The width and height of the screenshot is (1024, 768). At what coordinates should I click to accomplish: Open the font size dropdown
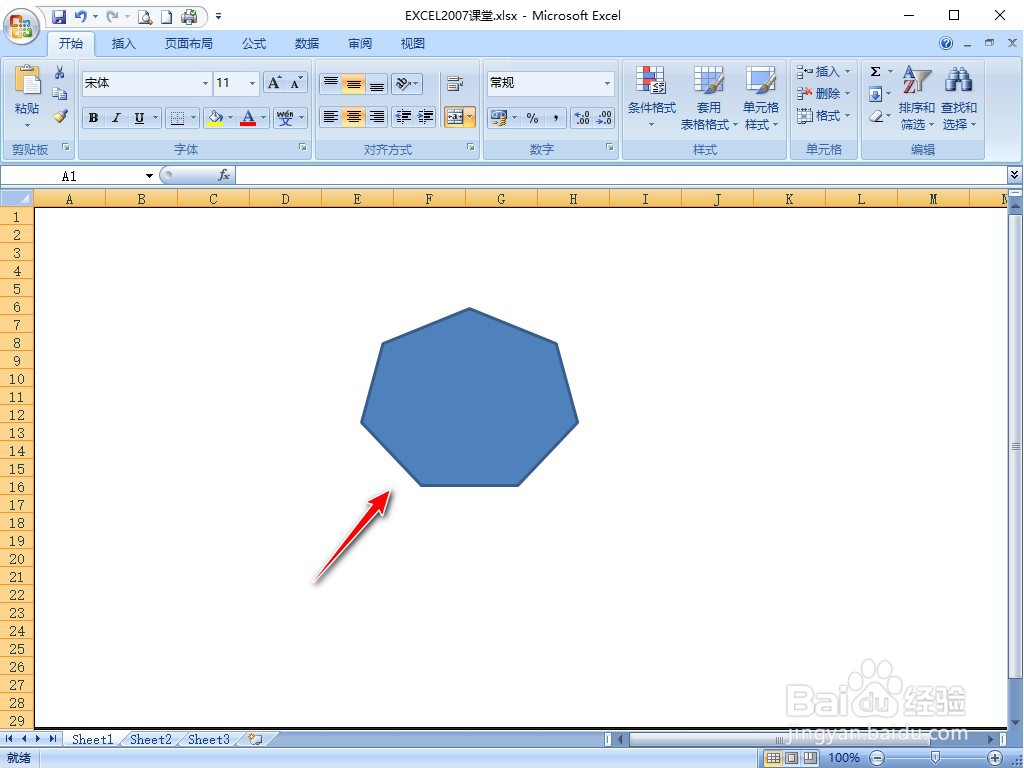pyautogui.click(x=252, y=83)
